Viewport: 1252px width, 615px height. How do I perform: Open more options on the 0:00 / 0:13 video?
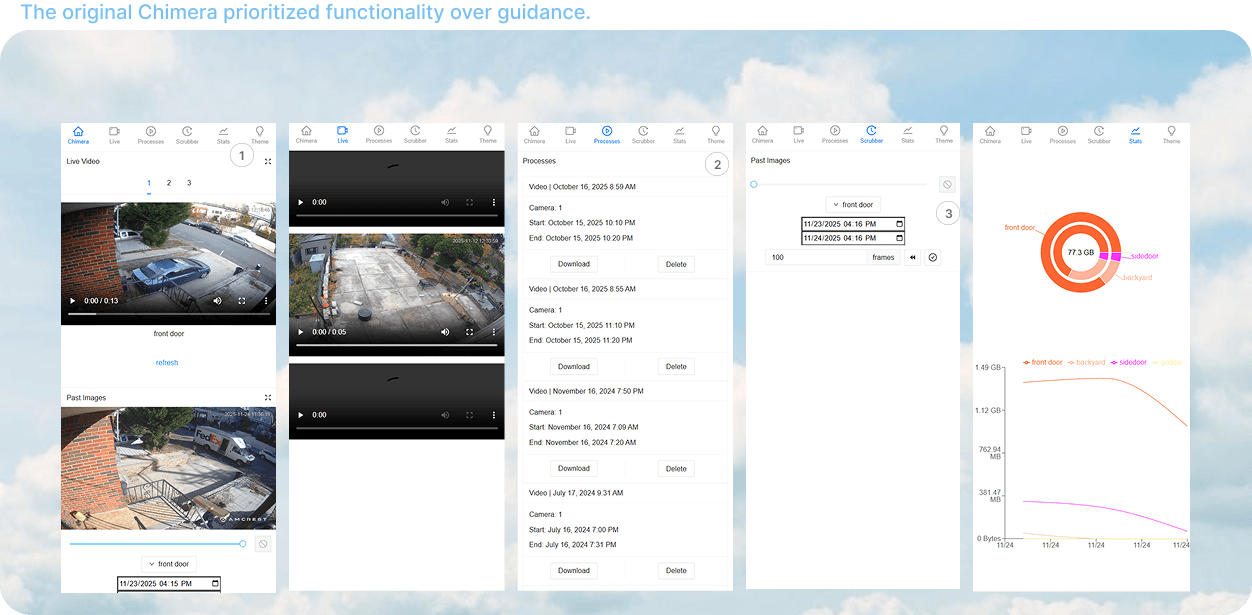(265, 300)
